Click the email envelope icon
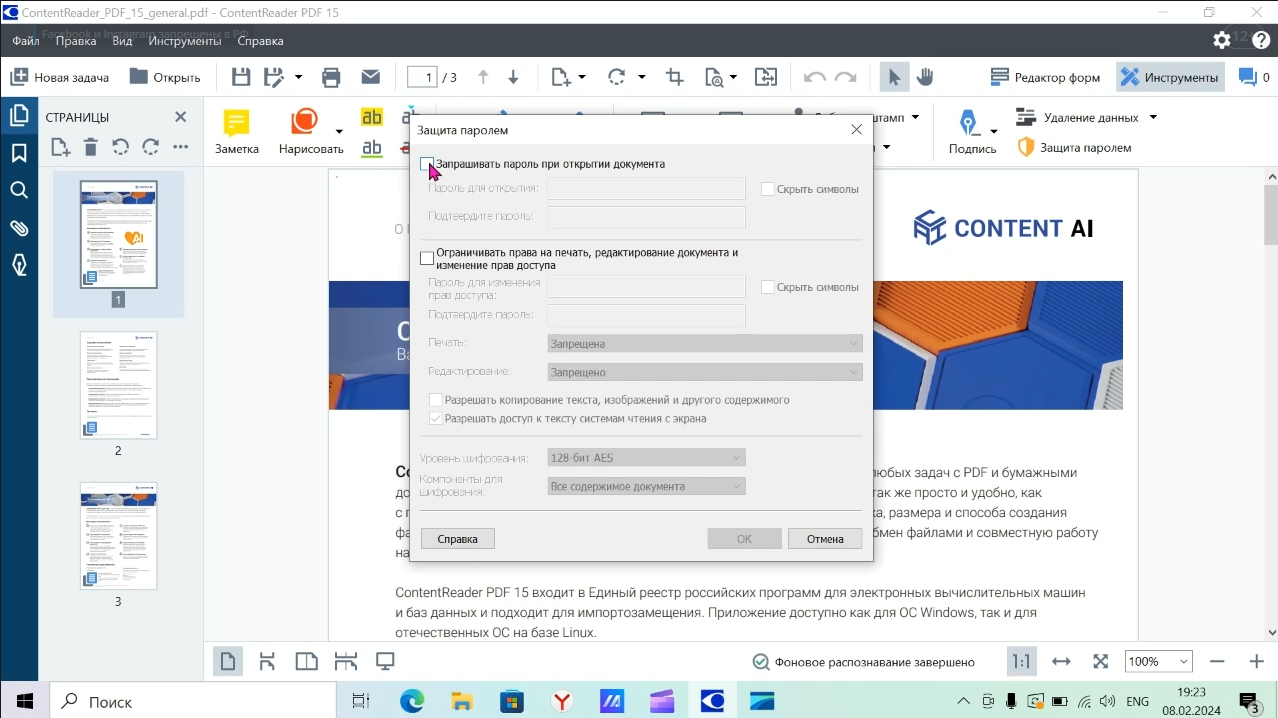This screenshot has height=718, width=1278. (371, 77)
